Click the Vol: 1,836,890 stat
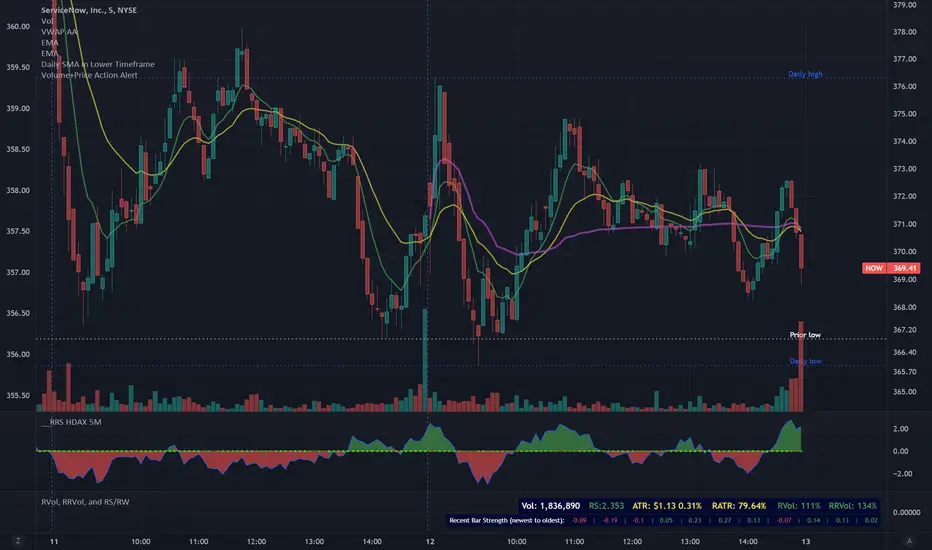Screen dimensions: 932x550 pos(550,505)
